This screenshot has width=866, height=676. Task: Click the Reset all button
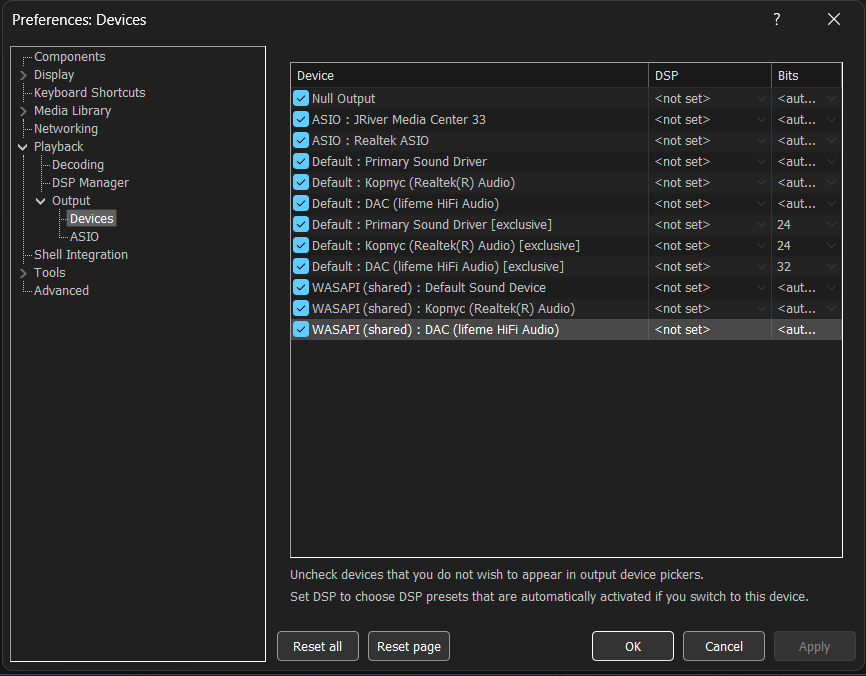click(x=317, y=647)
